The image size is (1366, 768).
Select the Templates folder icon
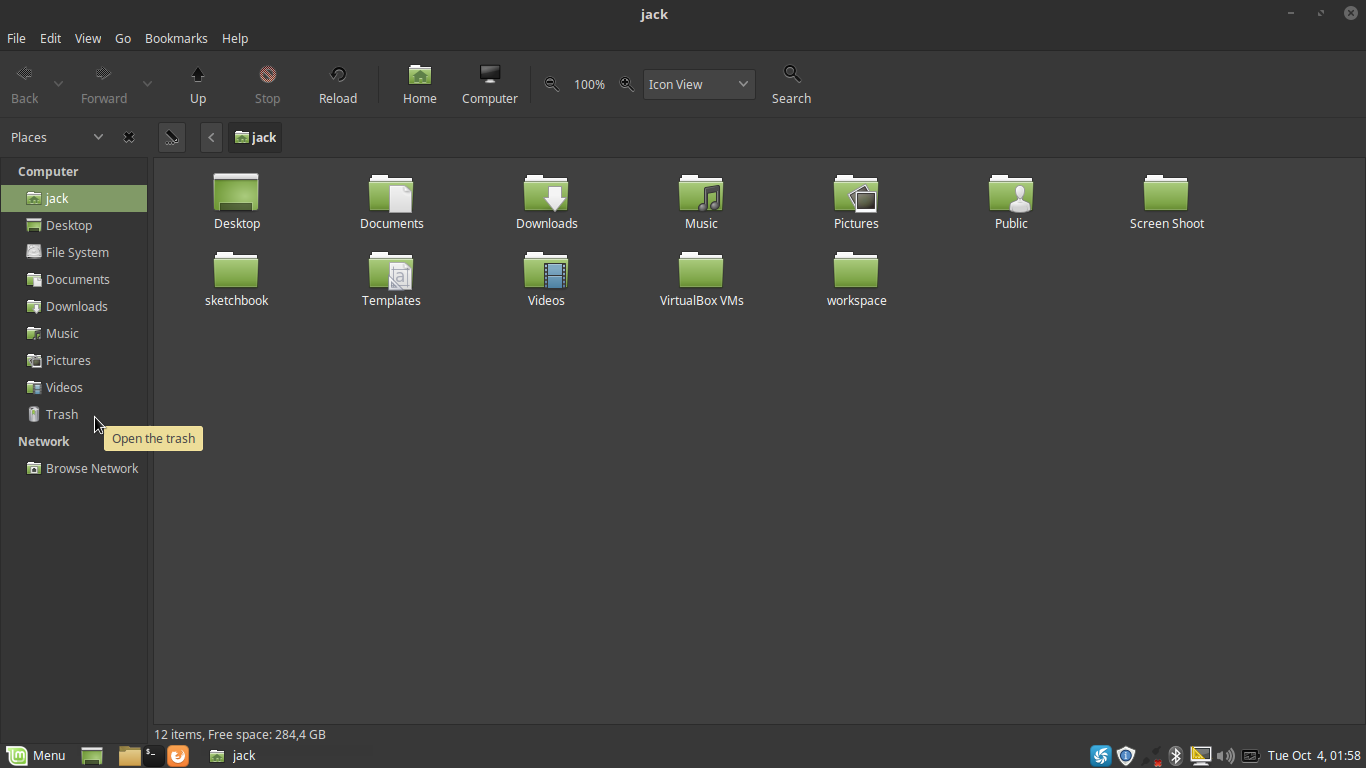click(x=391, y=279)
